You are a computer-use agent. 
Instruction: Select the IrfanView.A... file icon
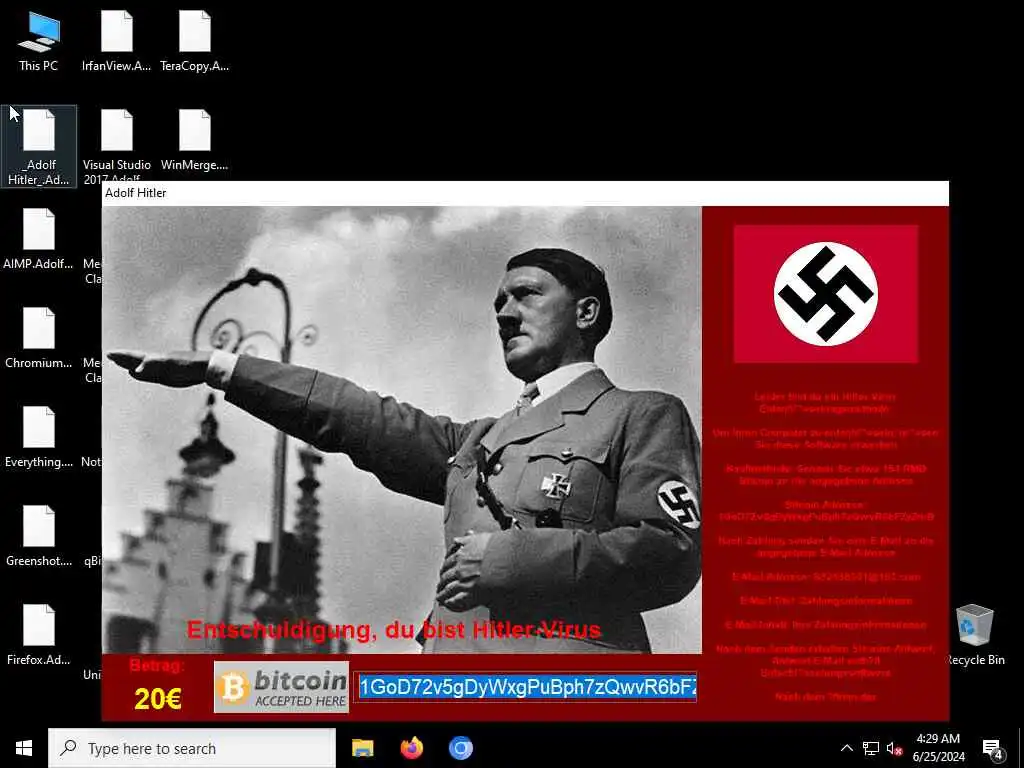(116, 40)
